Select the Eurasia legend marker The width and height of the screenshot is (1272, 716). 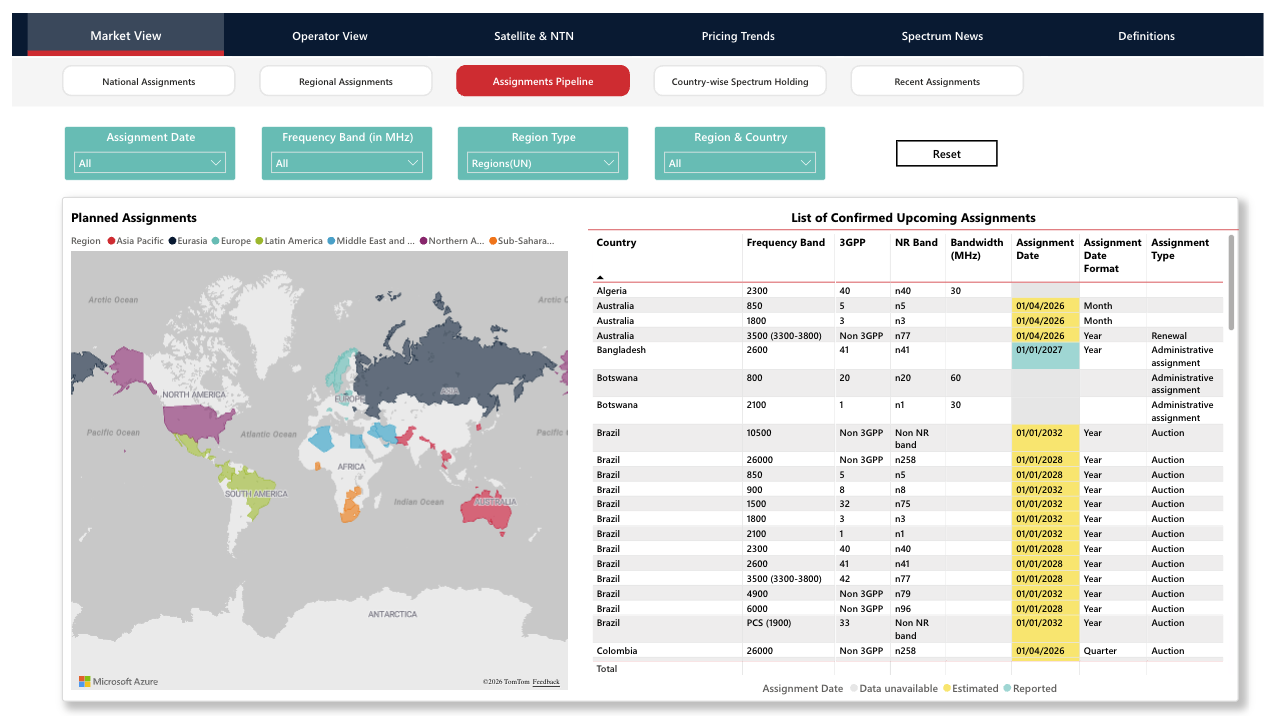coord(173,241)
